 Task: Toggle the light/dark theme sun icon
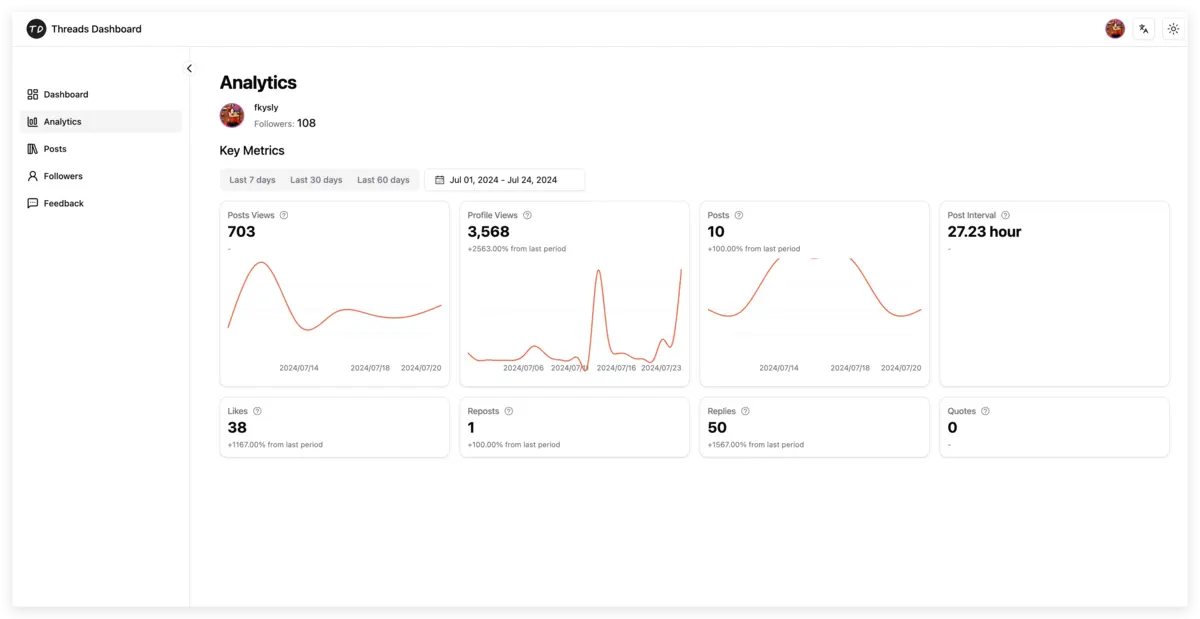click(x=1173, y=29)
